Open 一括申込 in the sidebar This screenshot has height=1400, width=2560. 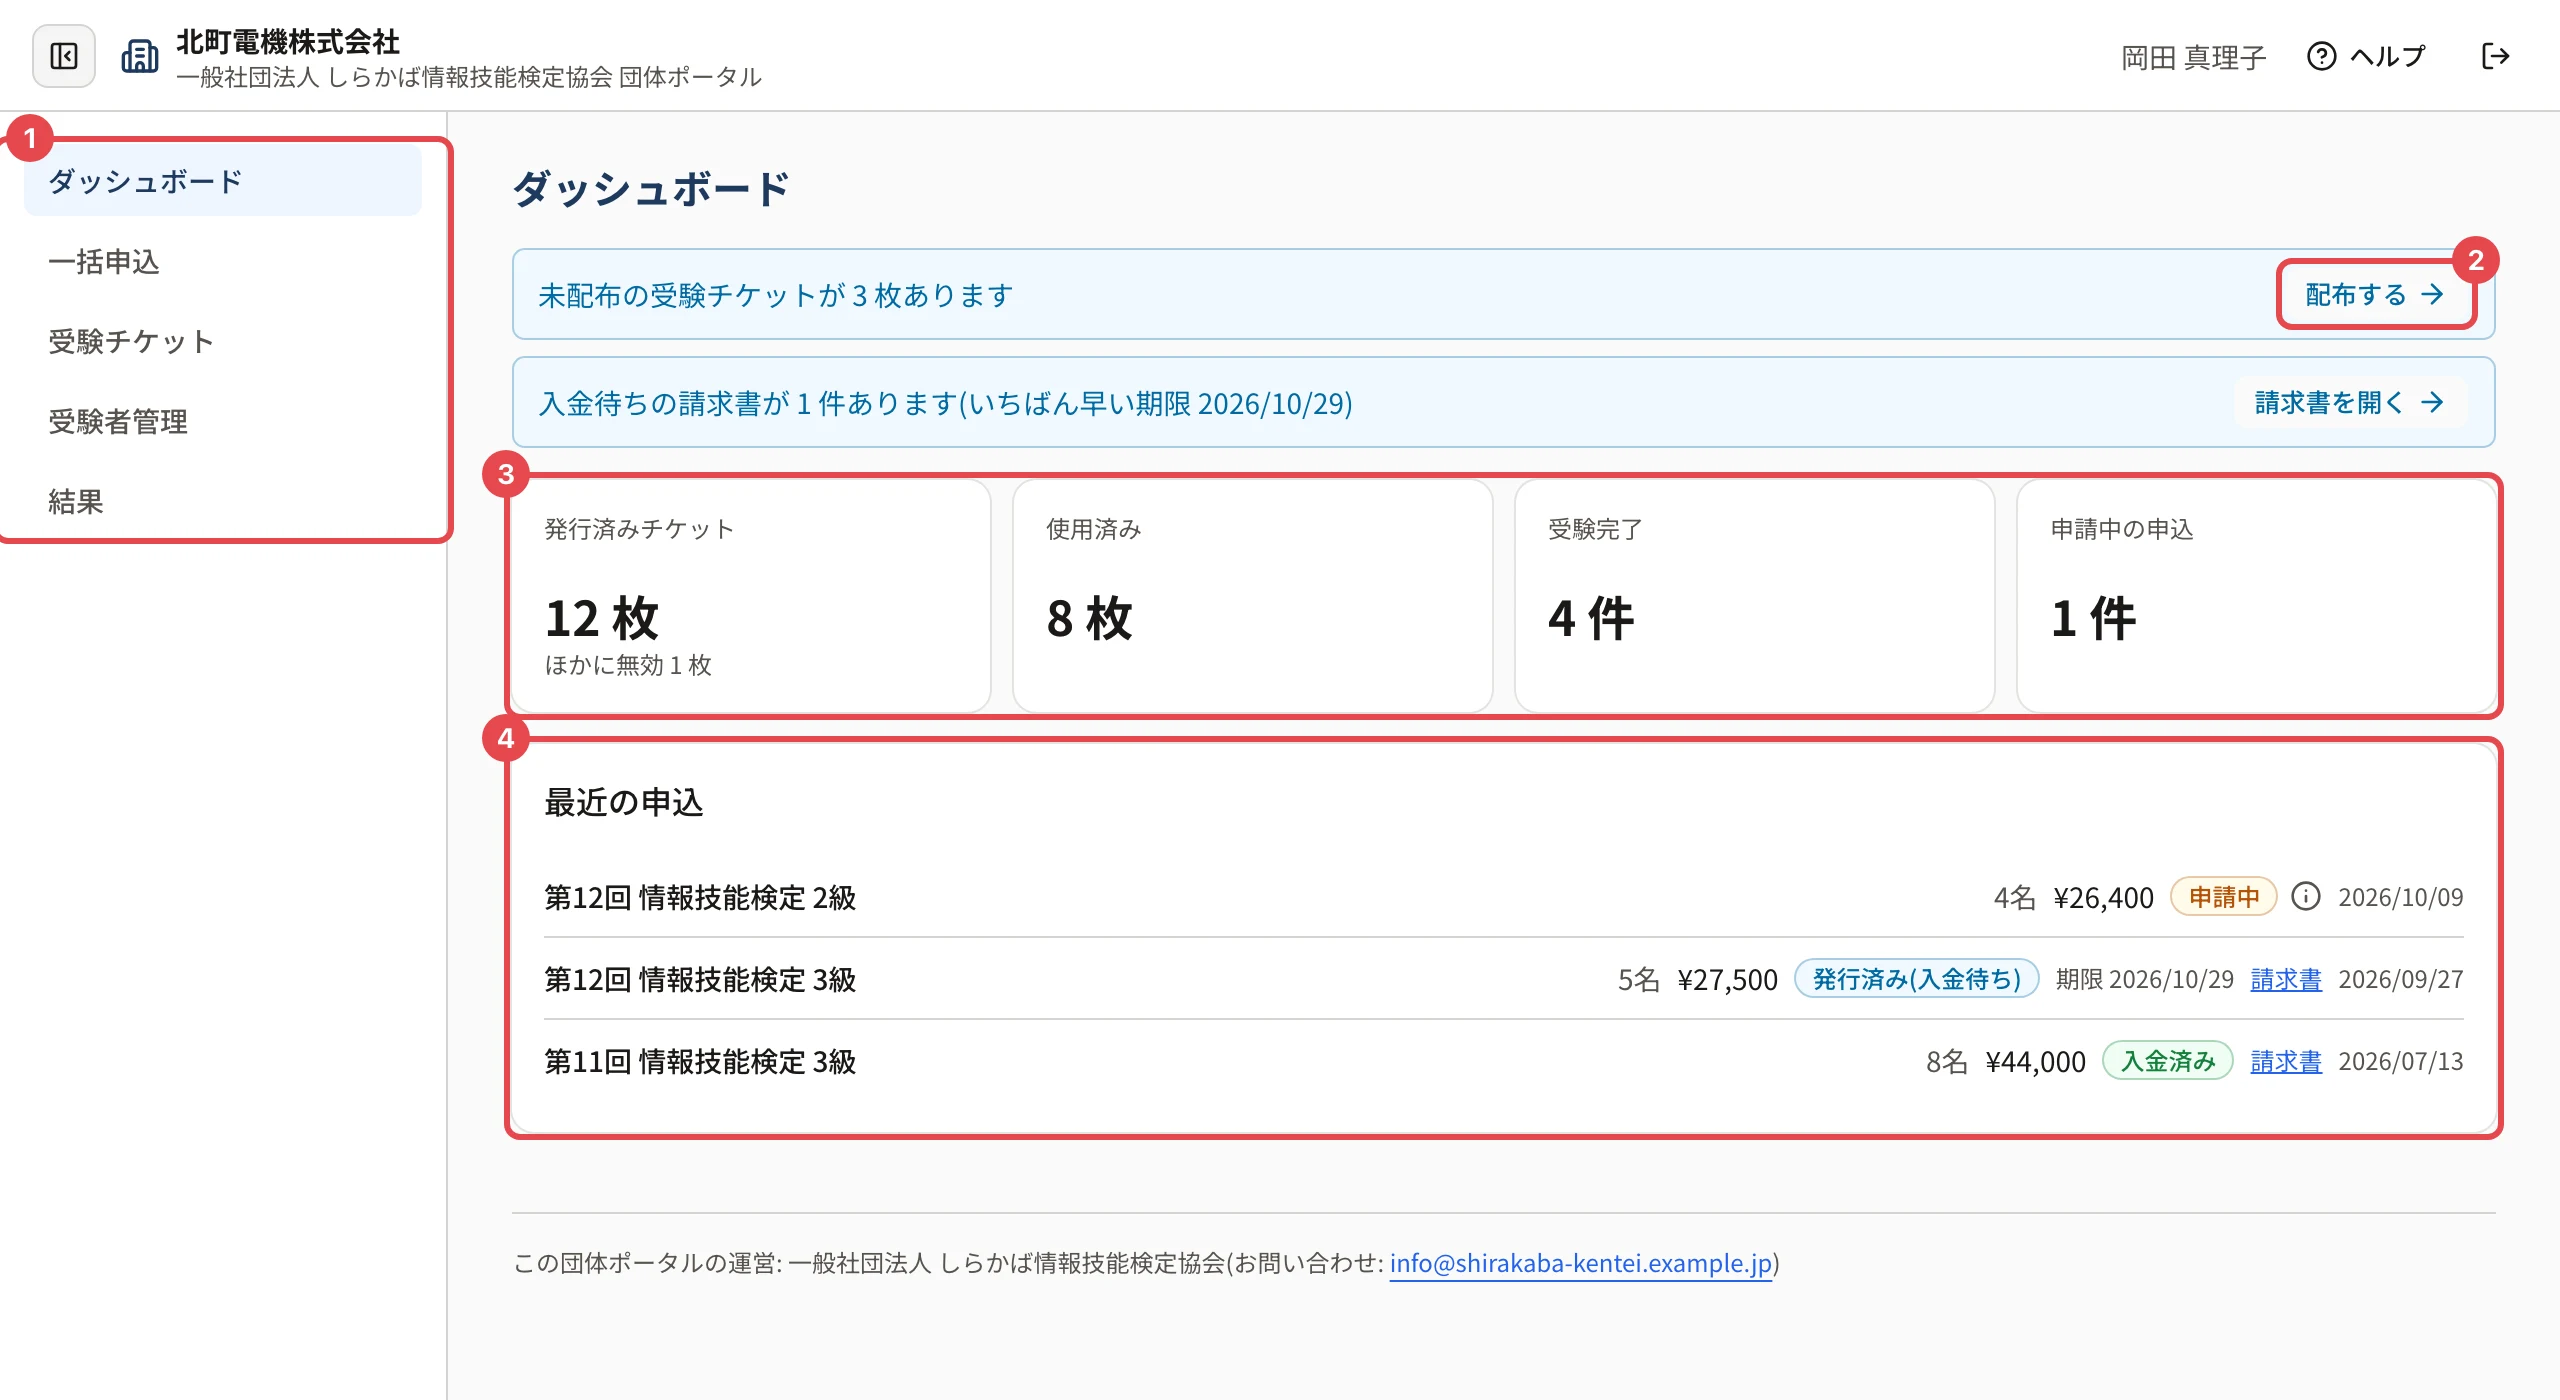(x=223, y=261)
